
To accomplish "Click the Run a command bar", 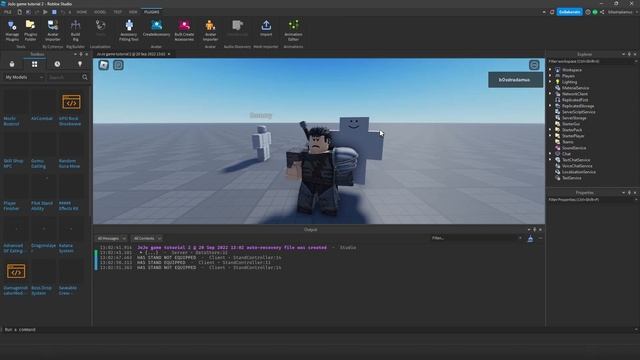I will pos(318,329).
